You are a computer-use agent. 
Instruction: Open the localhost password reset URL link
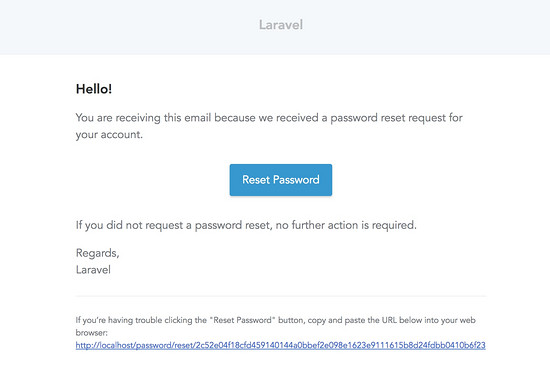[x=281, y=345]
